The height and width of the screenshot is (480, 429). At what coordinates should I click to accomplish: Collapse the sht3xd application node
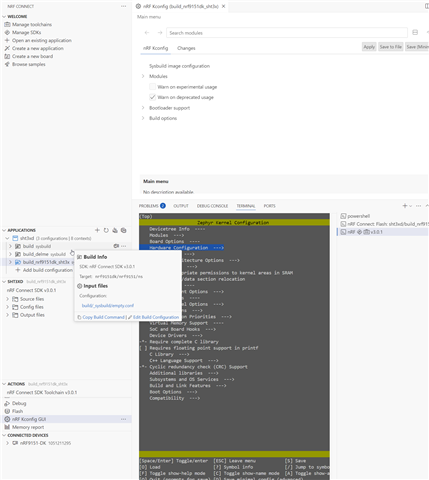coord(7,239)
